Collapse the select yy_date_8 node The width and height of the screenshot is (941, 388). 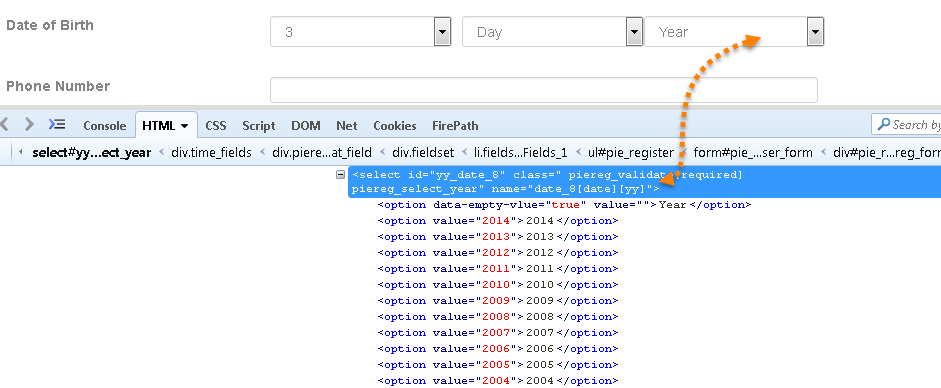(340, 175)
